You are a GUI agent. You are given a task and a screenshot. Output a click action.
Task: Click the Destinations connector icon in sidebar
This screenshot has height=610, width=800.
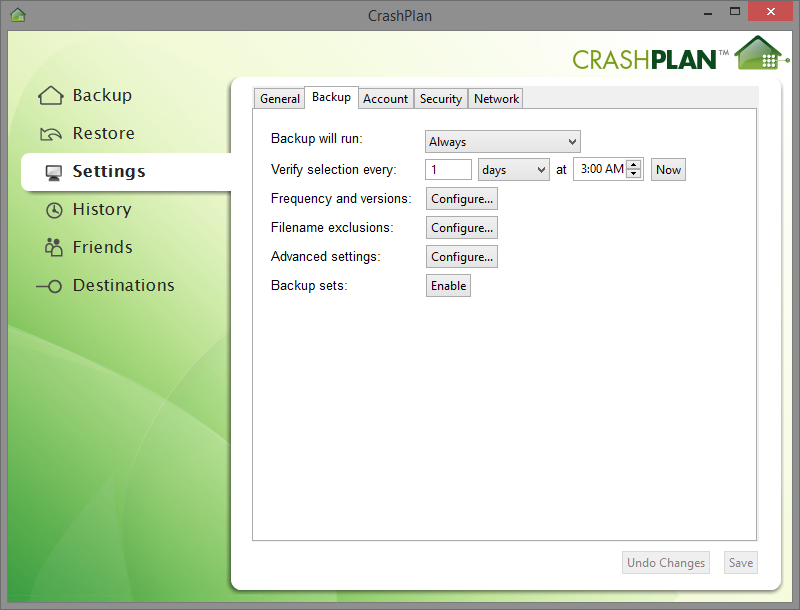pyautogui.click(x=49, y=286)
